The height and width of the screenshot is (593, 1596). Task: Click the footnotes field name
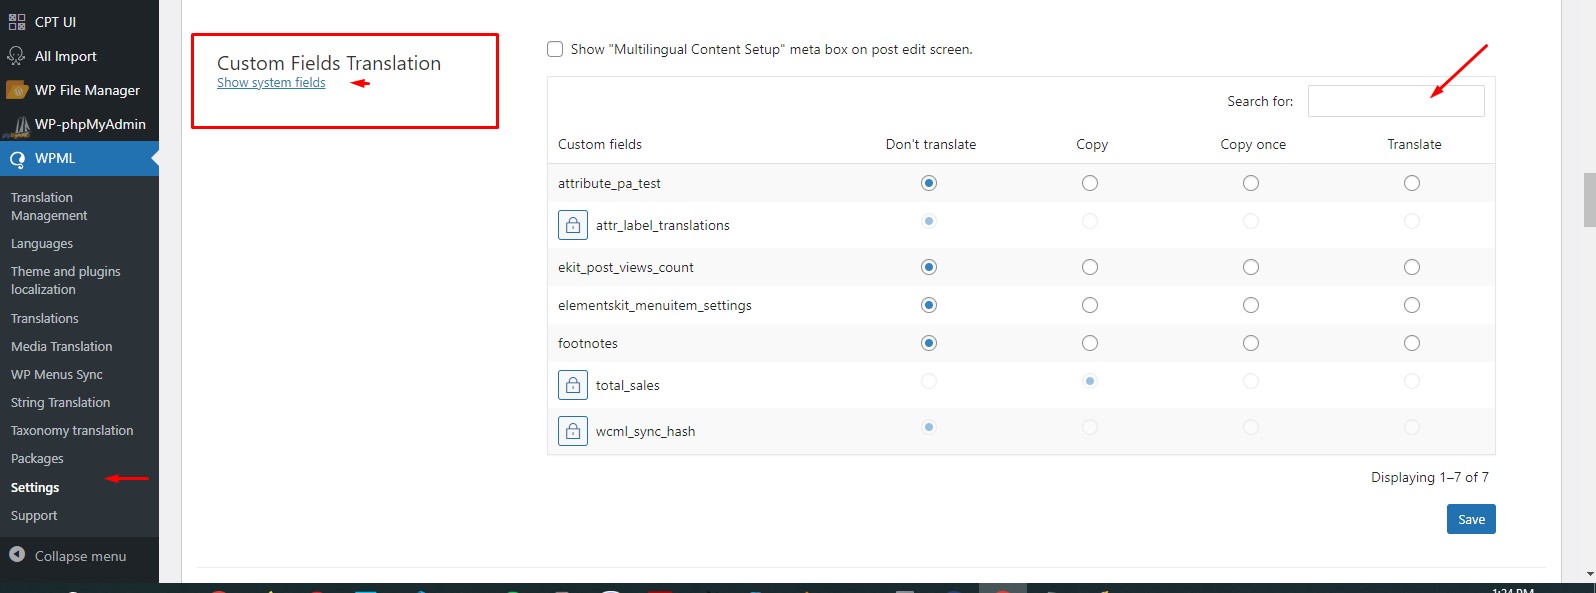coord(588,343)
